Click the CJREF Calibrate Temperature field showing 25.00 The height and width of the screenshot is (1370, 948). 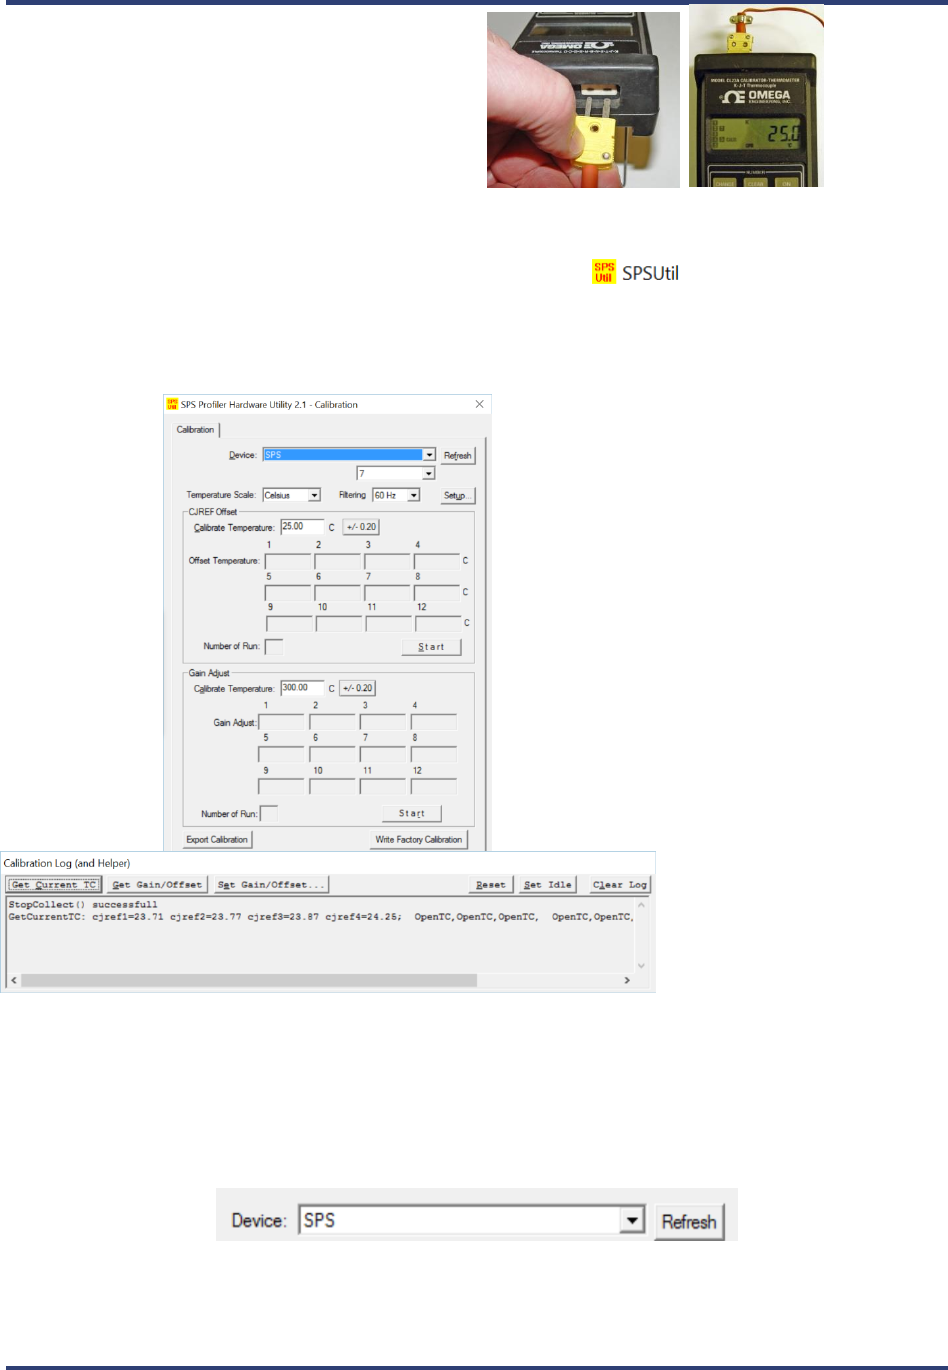click(x=303, y=527)
